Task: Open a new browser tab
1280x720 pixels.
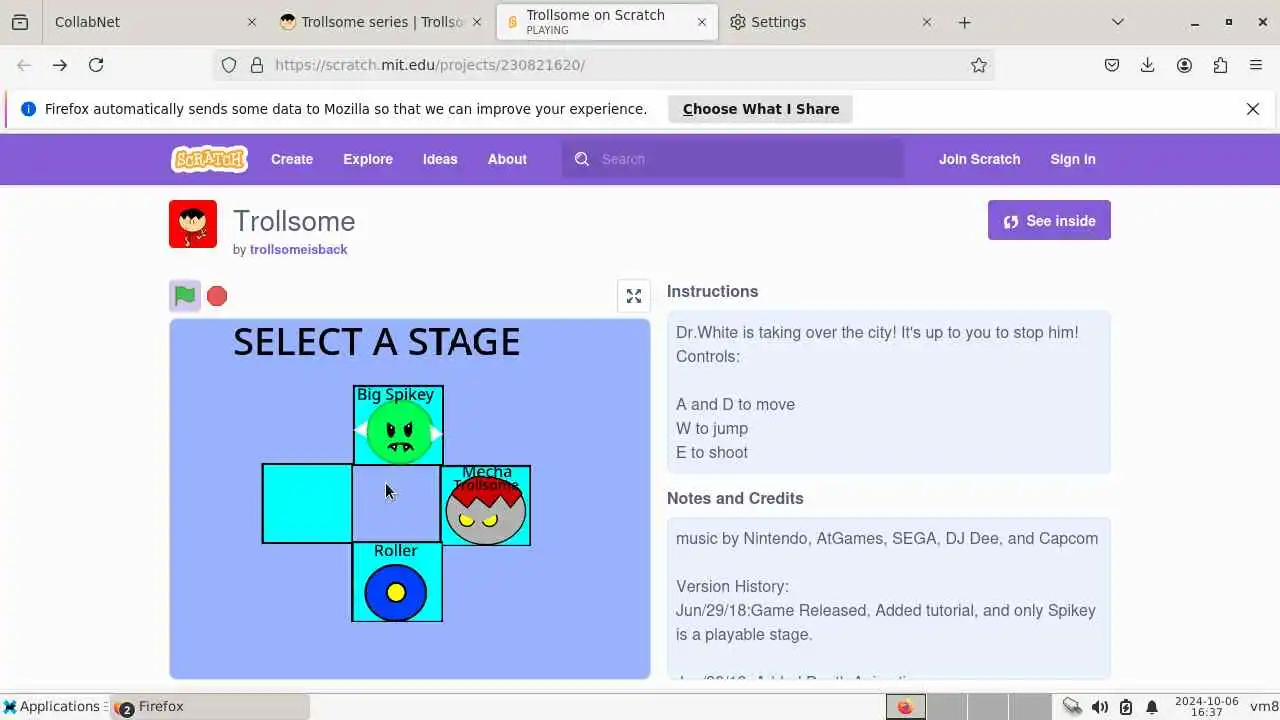Action: coord(964,22)
